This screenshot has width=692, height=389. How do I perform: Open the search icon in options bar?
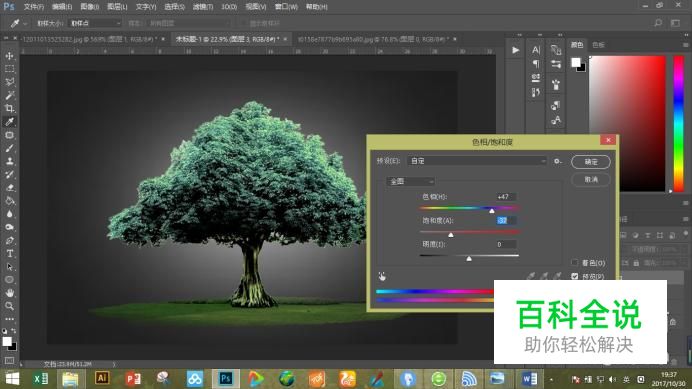click(x=658, y=23)
